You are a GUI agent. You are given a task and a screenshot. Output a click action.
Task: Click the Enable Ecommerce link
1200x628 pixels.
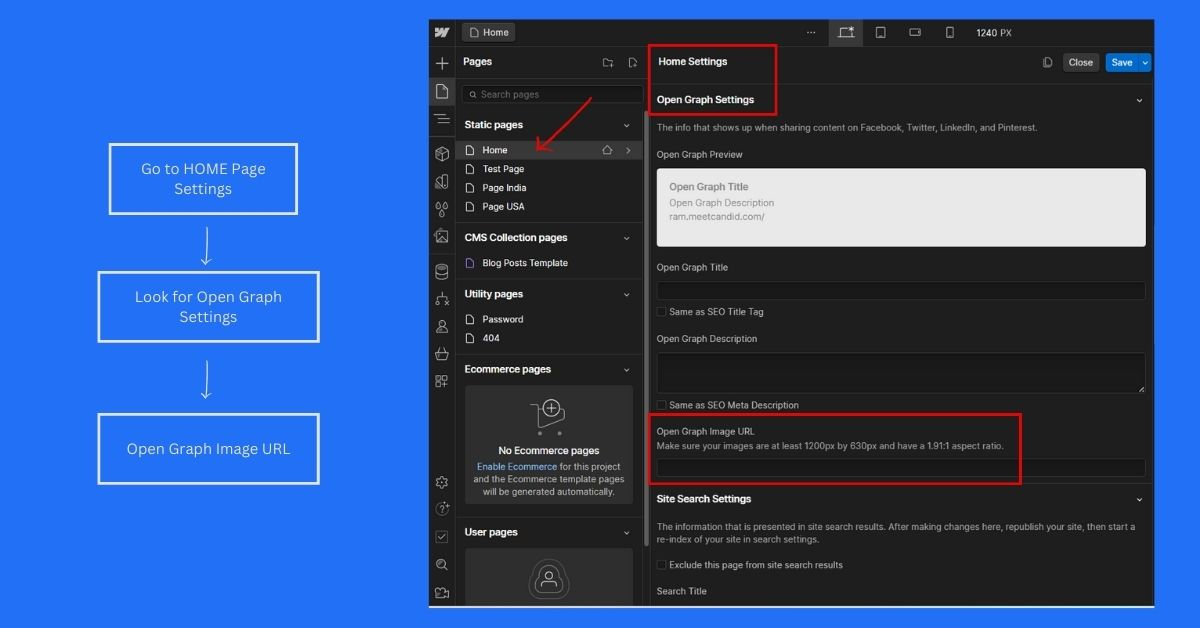point(517,467)
